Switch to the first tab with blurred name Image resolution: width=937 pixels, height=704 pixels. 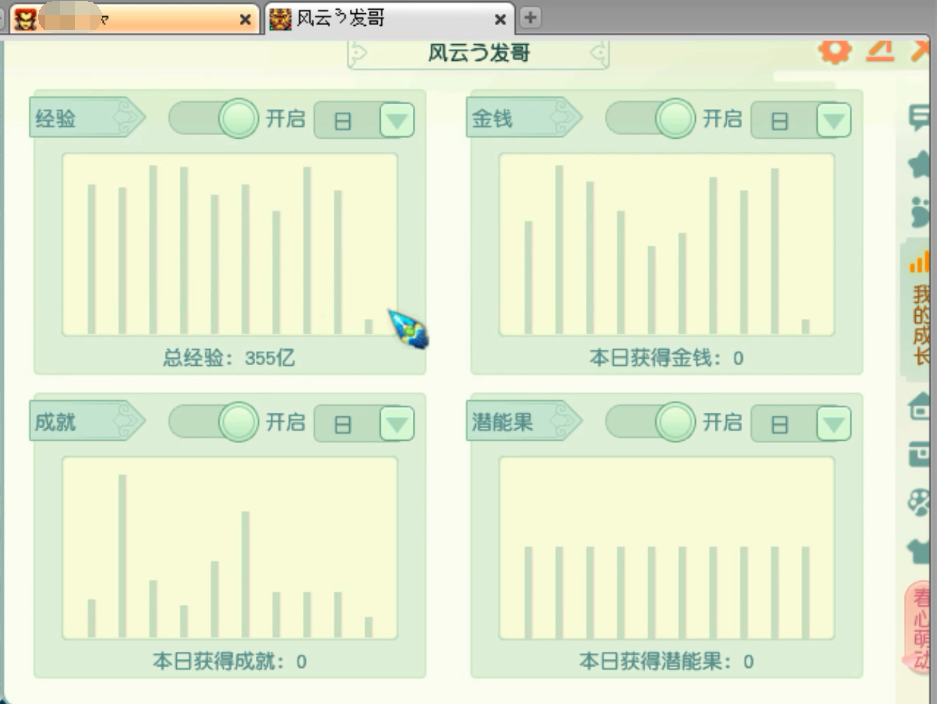pyautogui.click(x=134, y=19)
